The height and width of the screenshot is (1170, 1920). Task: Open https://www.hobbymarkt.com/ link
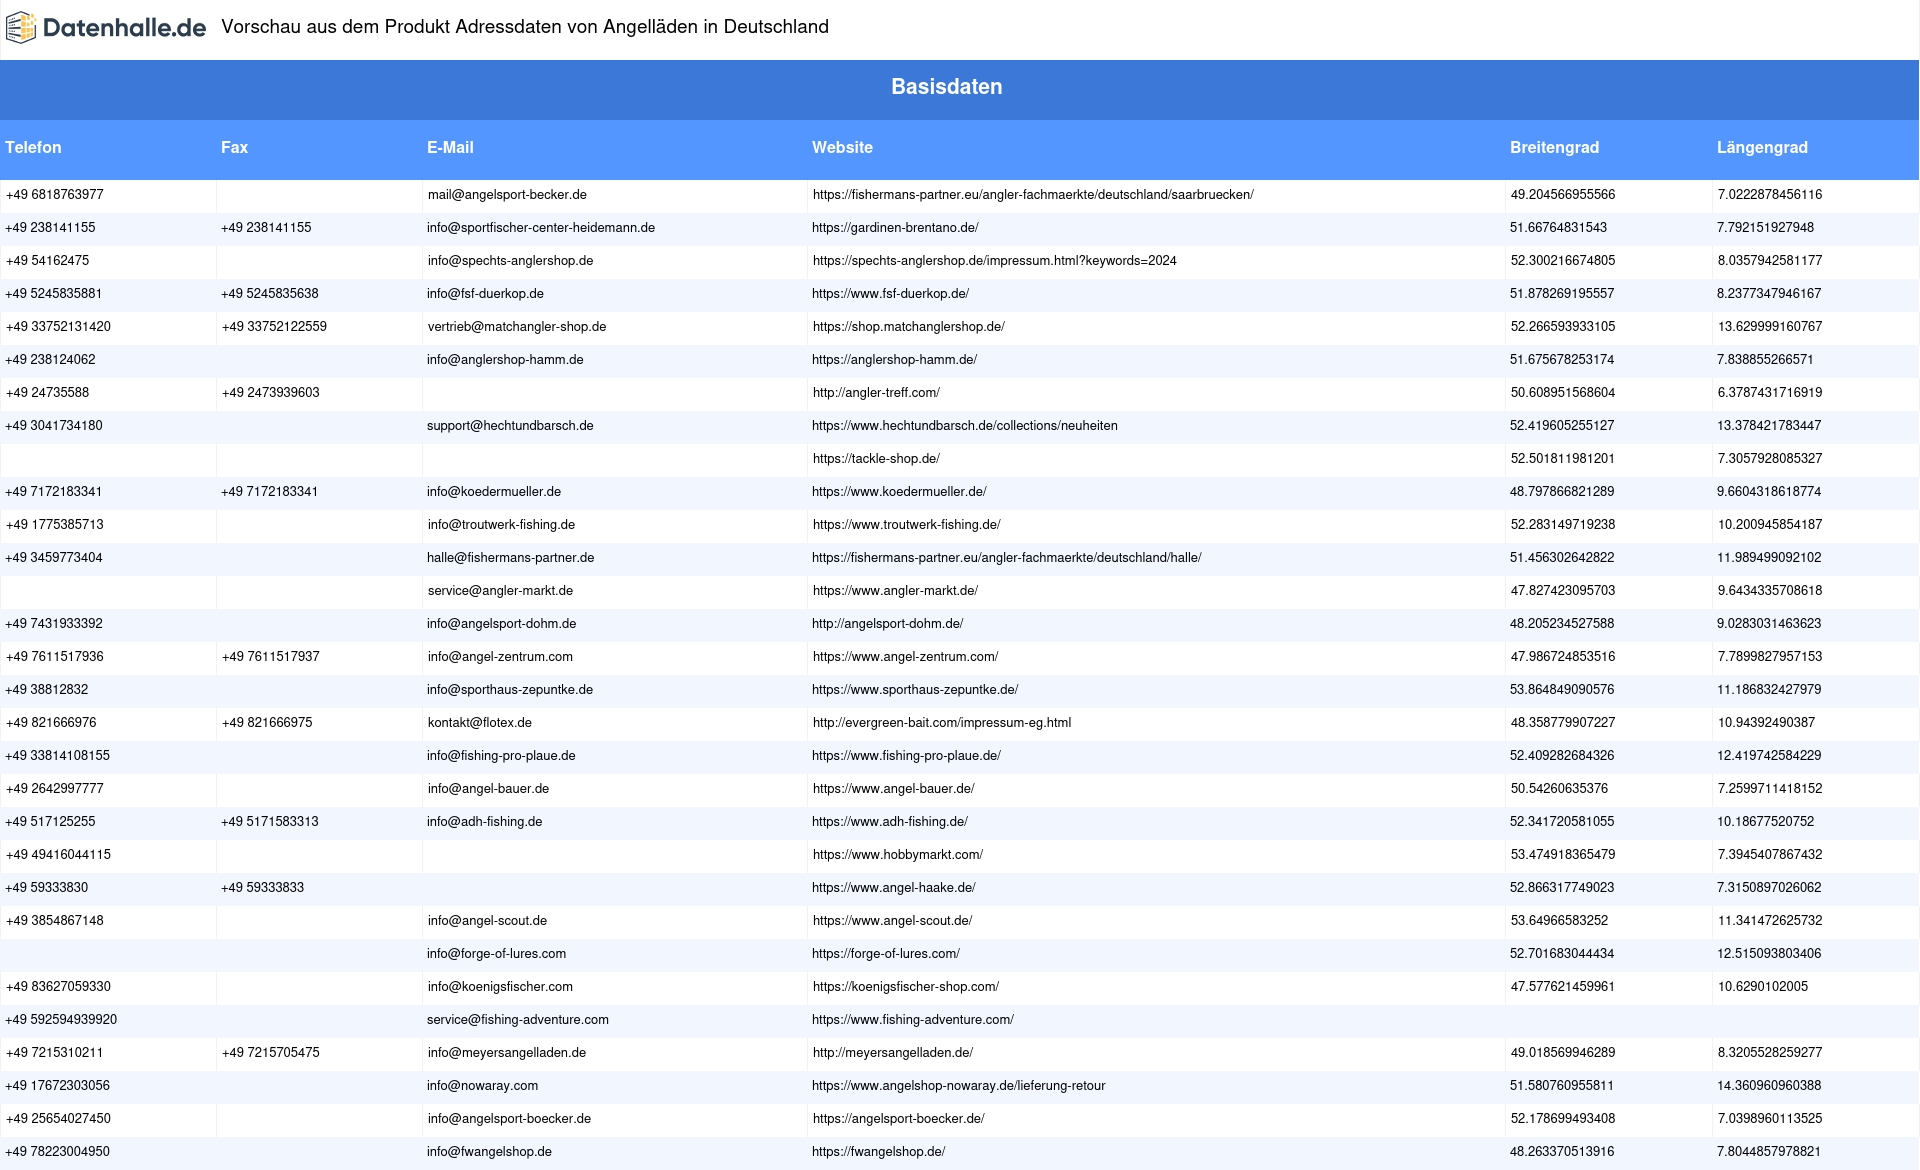898,855
